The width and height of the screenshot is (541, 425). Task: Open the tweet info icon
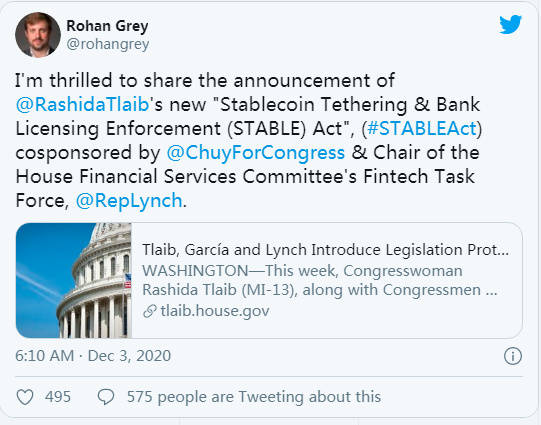click(513, 356)
